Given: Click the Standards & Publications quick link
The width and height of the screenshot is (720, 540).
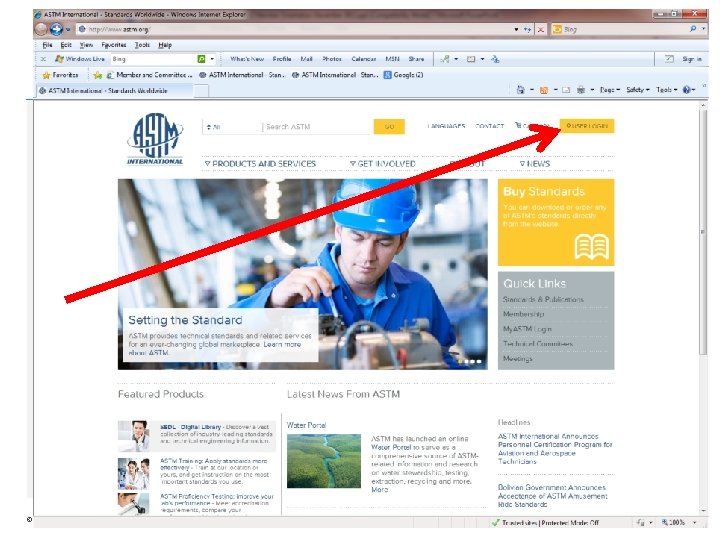Looking at the screenshot, I should pyautogui.click(x=543, y=299).
